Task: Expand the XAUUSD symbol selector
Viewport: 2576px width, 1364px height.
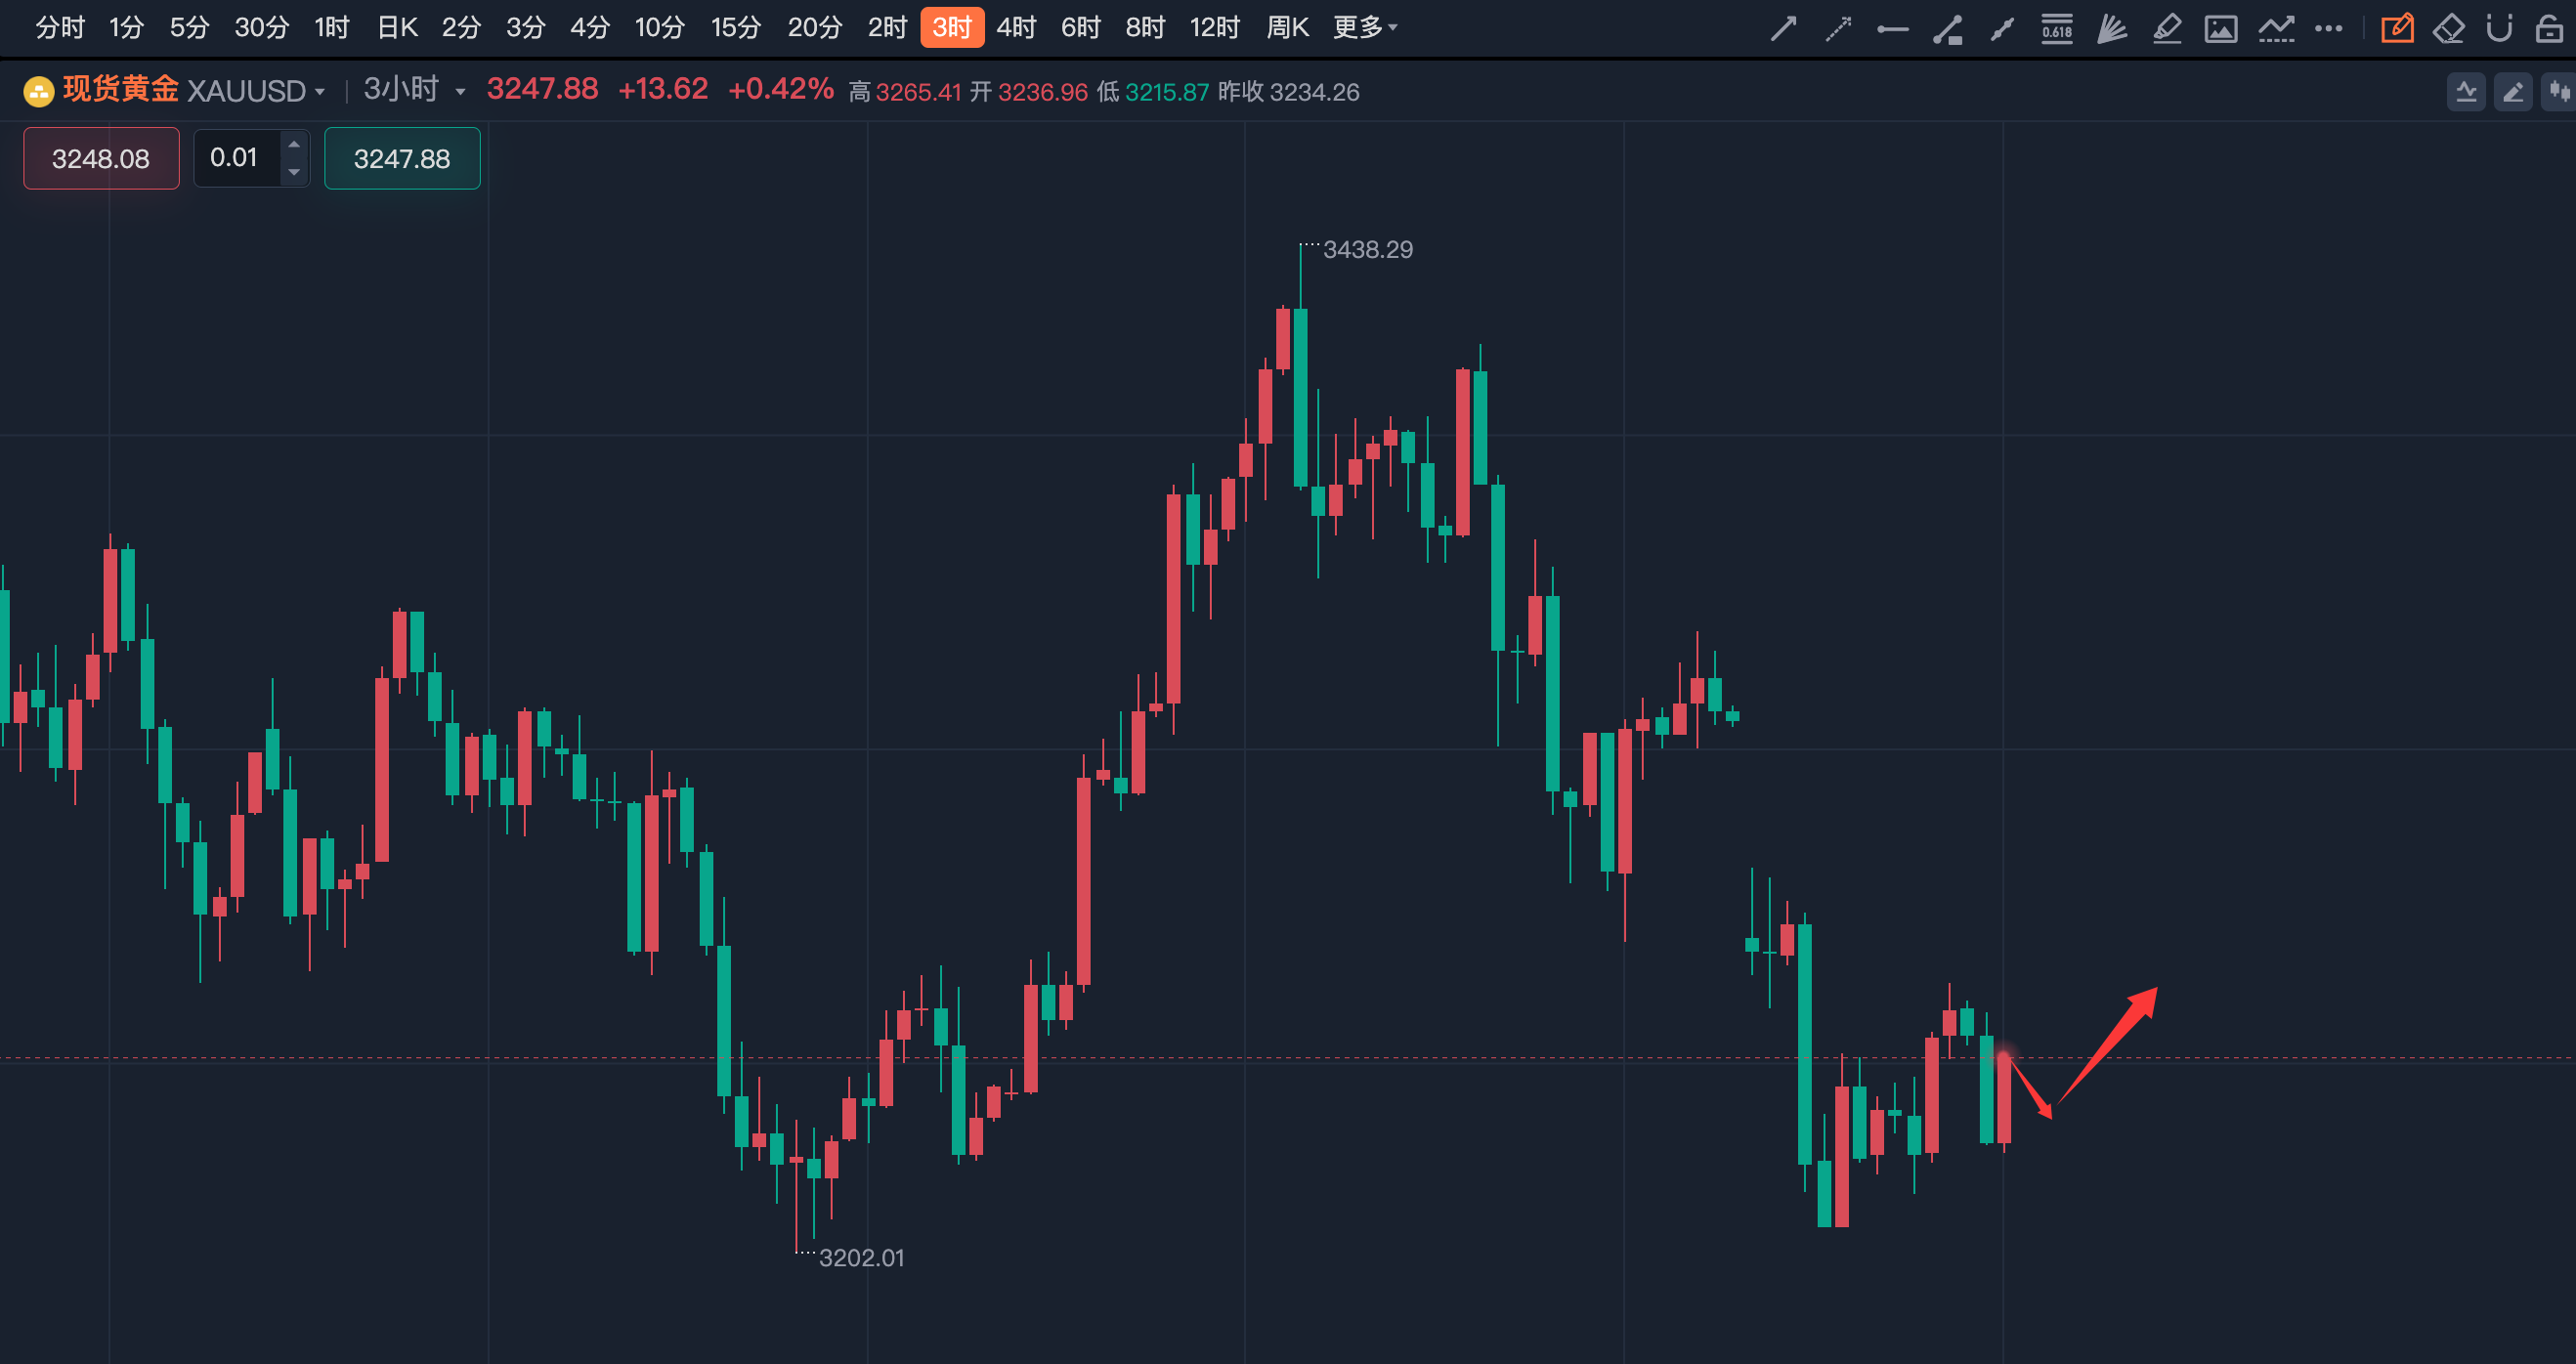Action: coord(320,92)
